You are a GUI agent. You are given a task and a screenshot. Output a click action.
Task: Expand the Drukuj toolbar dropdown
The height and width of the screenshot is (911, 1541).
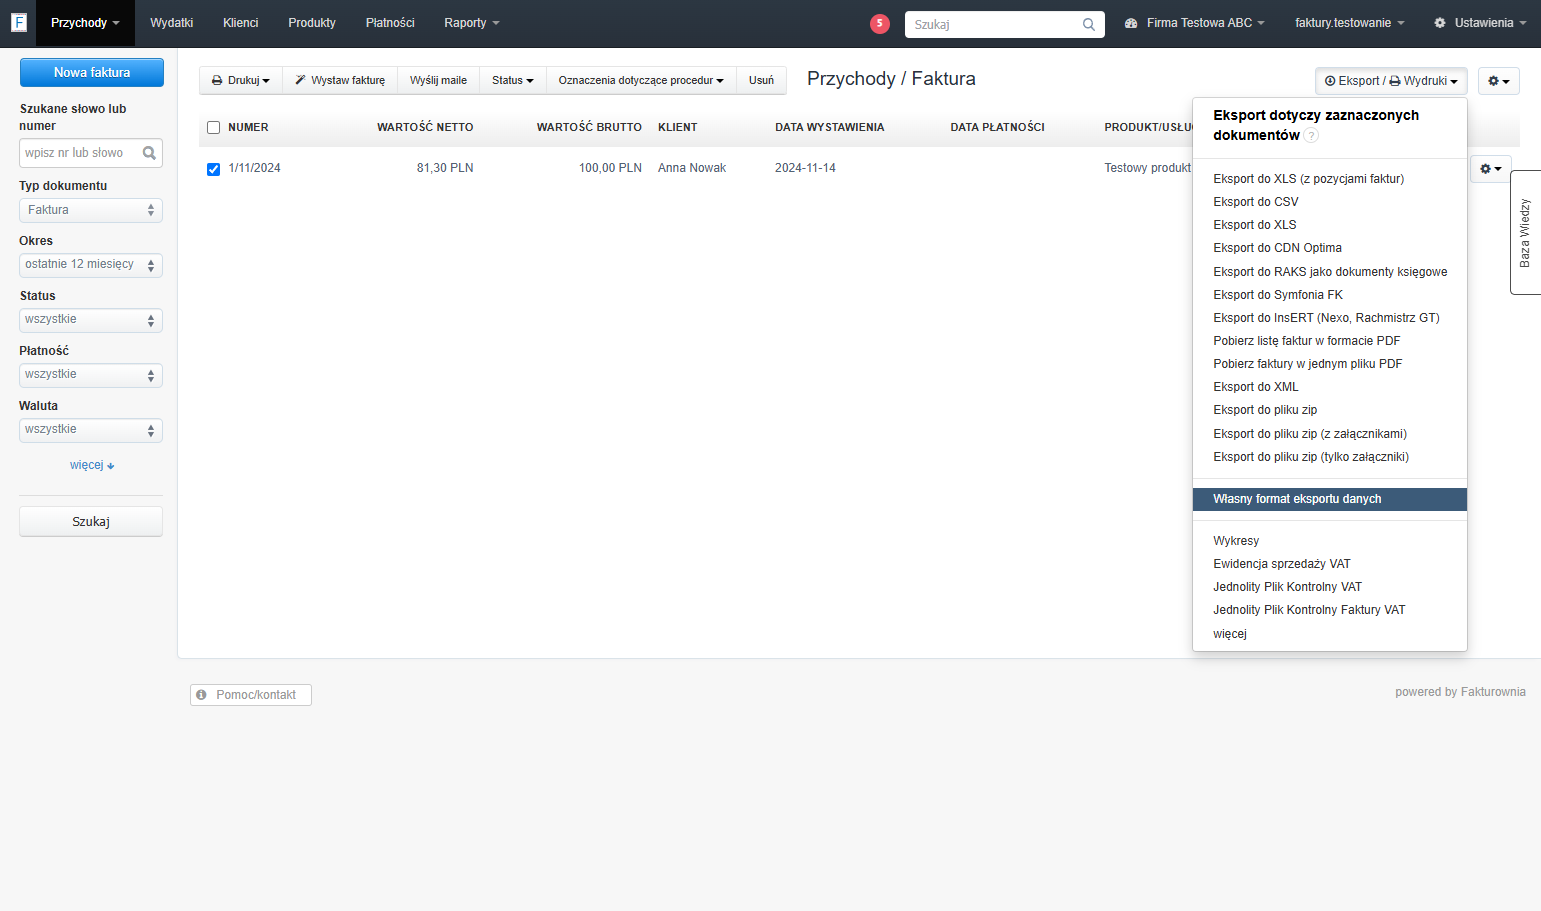click(x=241, y=80)
